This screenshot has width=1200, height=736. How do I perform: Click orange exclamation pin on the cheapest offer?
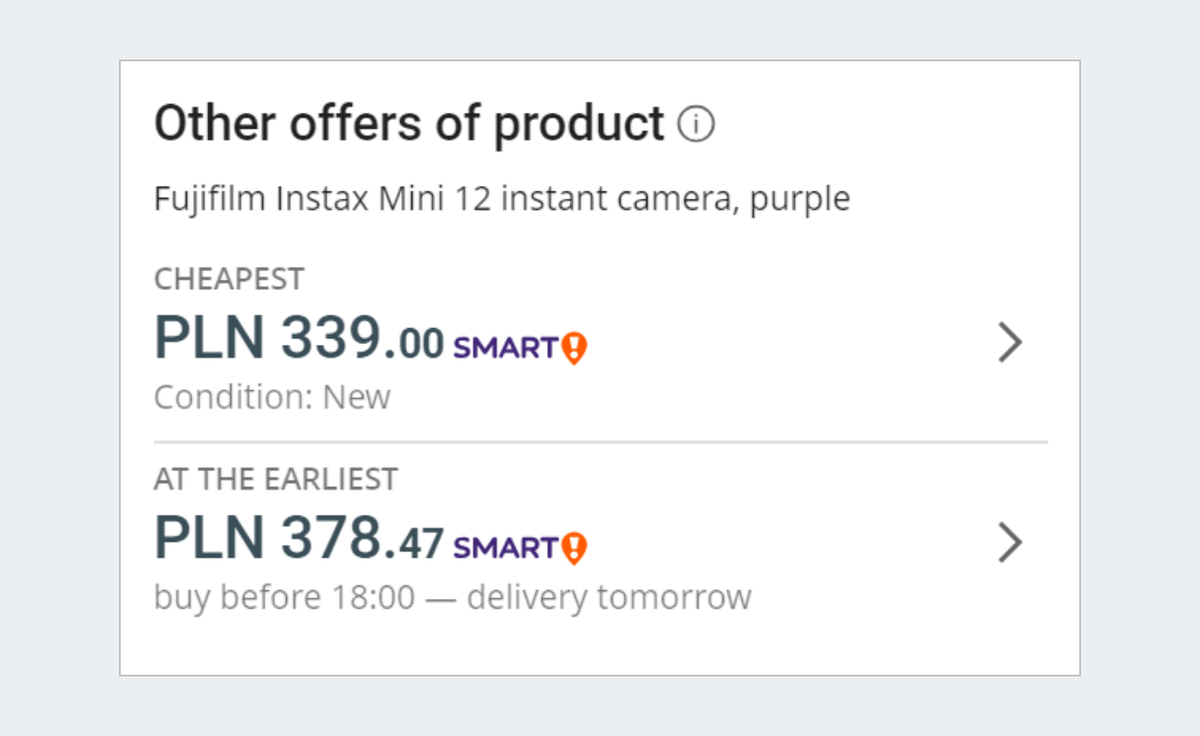coord(574,348)
